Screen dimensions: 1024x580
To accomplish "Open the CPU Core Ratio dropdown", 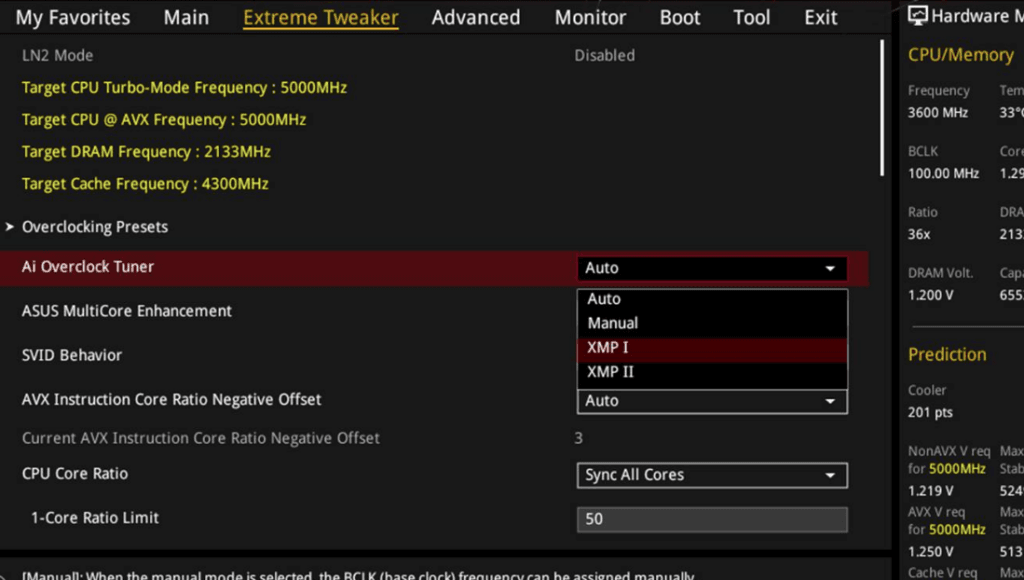I will pyautogui.click(x=712, y=475).
